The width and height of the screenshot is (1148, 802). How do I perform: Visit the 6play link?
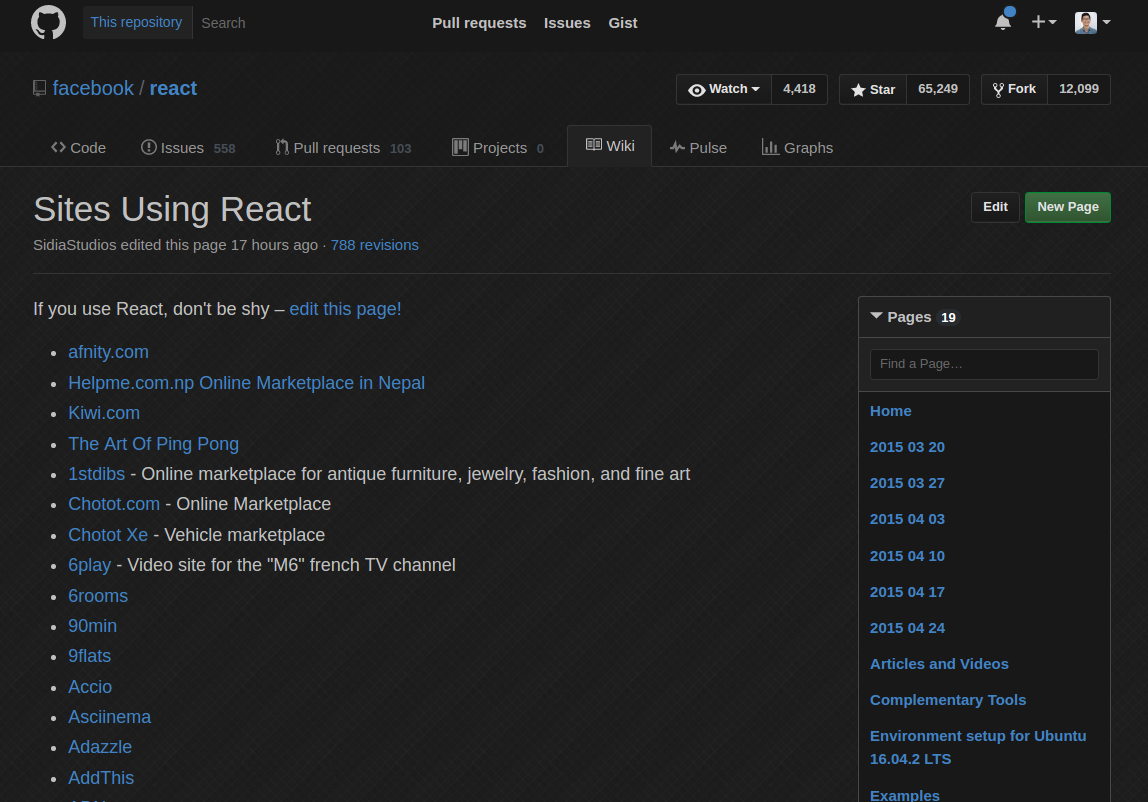coord(89,565)
